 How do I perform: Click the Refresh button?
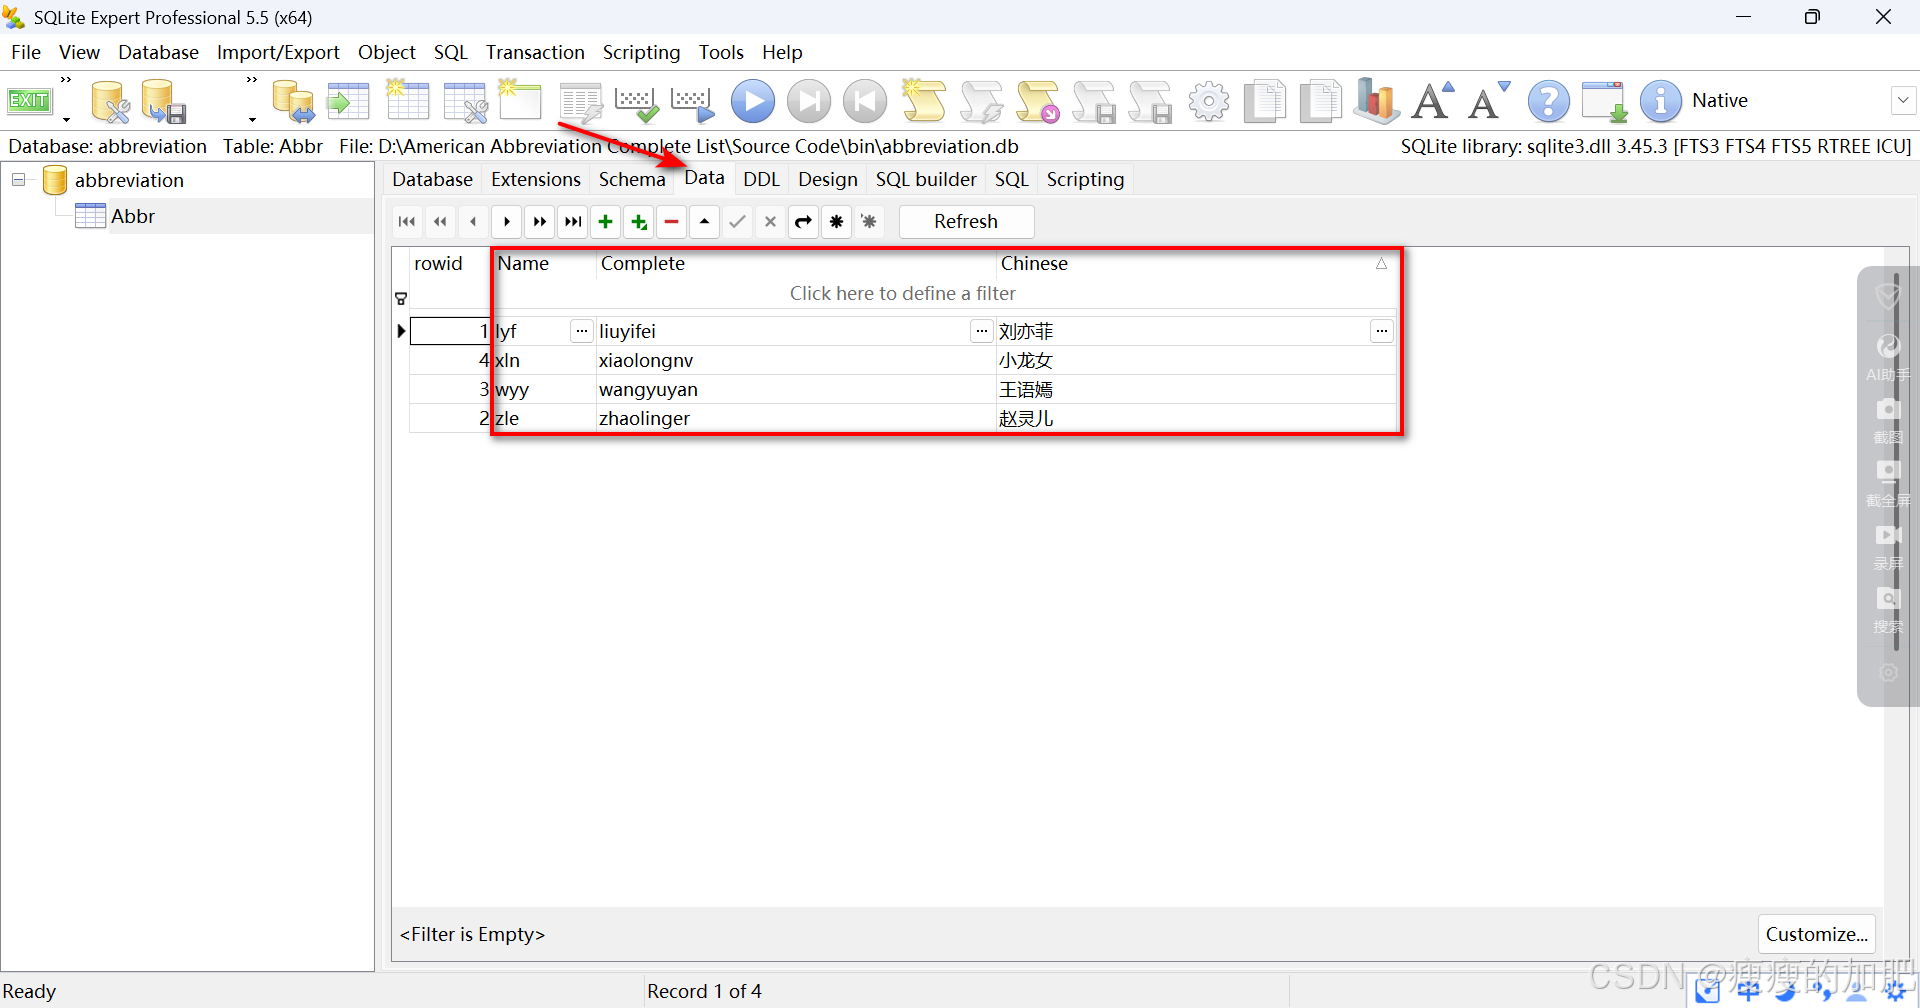pos(966,222)
